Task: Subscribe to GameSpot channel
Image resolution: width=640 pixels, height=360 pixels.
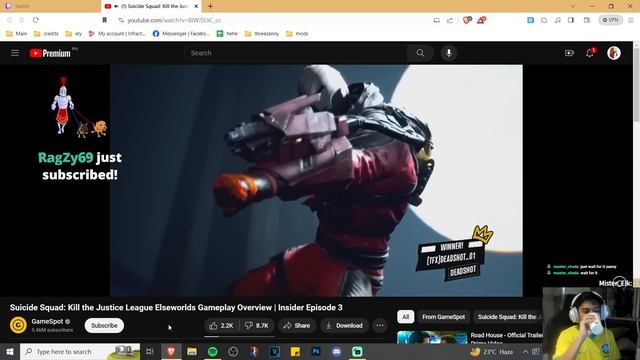Action: tap(104, 325)
